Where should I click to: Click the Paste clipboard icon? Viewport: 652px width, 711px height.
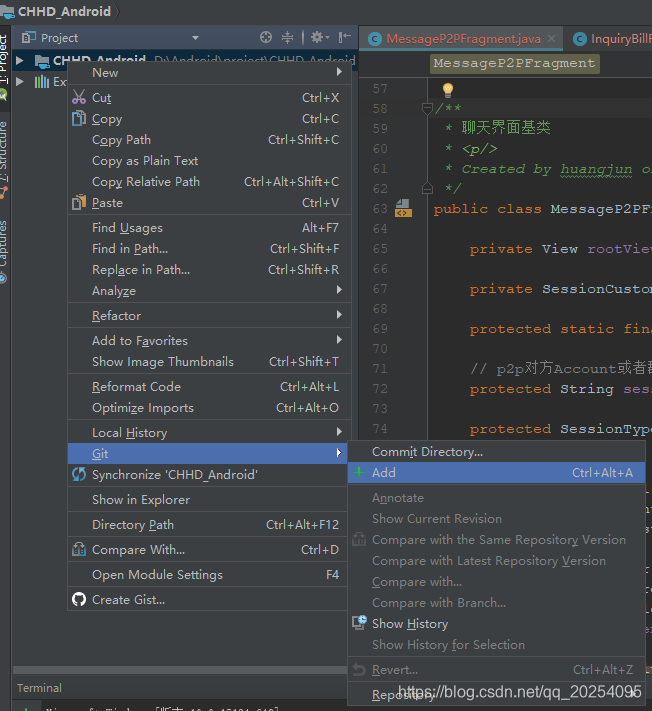tap(79, 202)
